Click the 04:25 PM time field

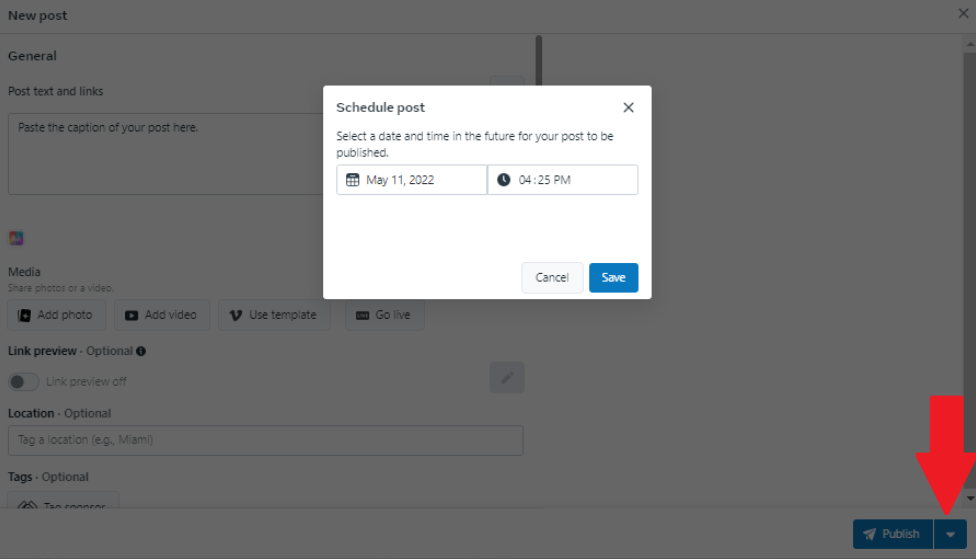pyautogui.click(x=563, y=180)
